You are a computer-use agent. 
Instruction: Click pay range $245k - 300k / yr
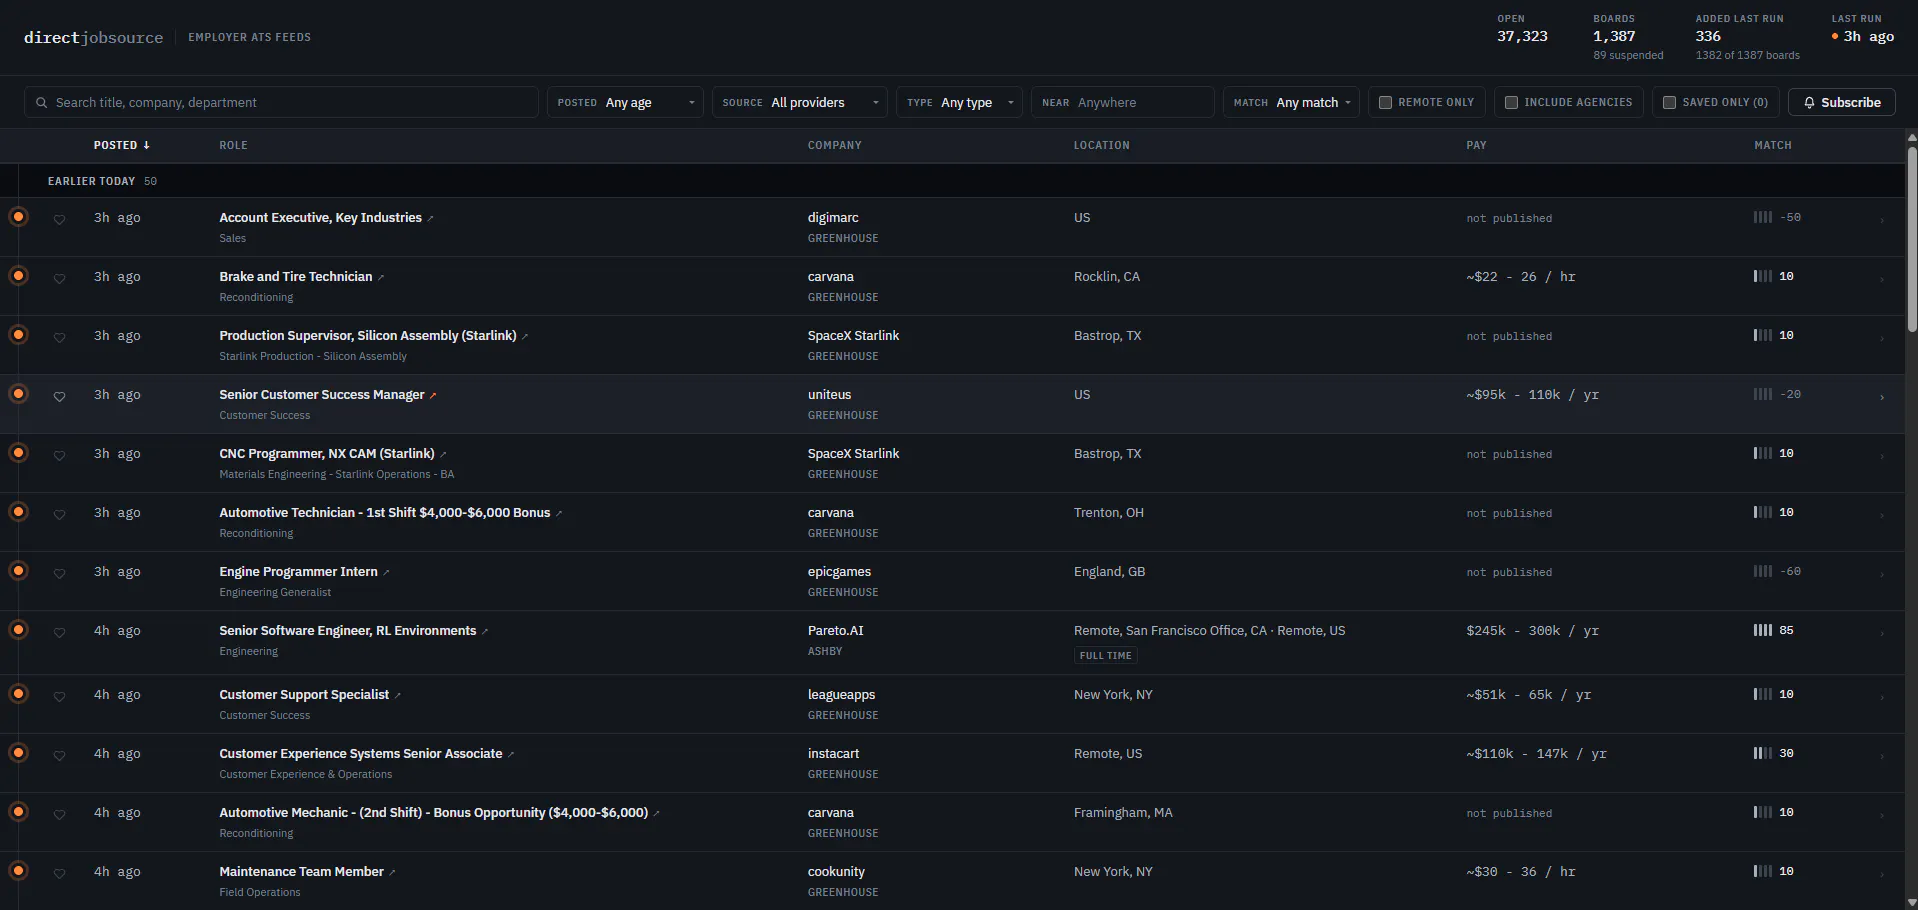(1532, 630)
